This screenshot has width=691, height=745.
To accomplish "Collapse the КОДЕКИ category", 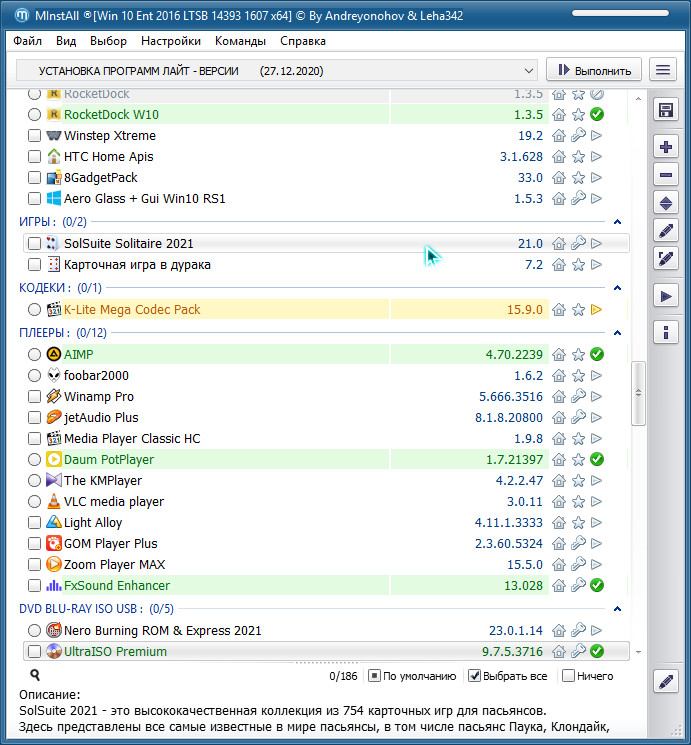I will tap(617, 288).
